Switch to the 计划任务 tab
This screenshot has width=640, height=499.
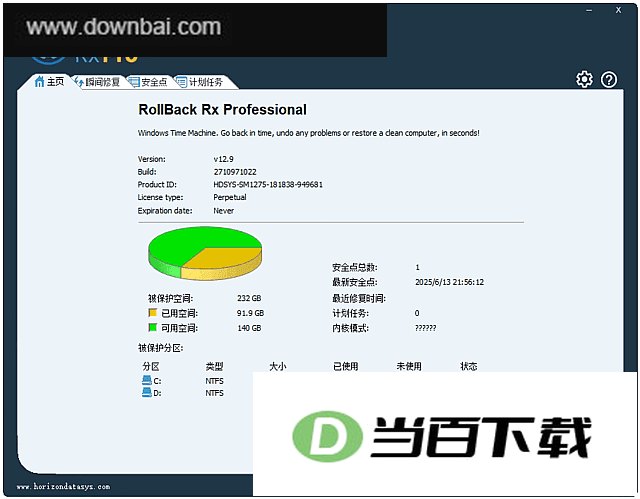tap(200, 82)
